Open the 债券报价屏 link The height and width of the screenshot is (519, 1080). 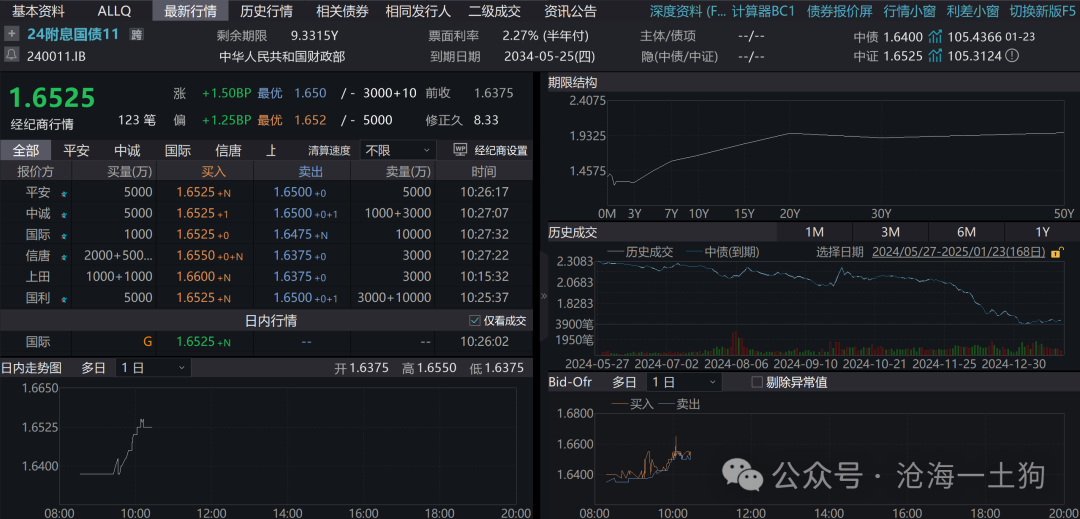point(839,11)
